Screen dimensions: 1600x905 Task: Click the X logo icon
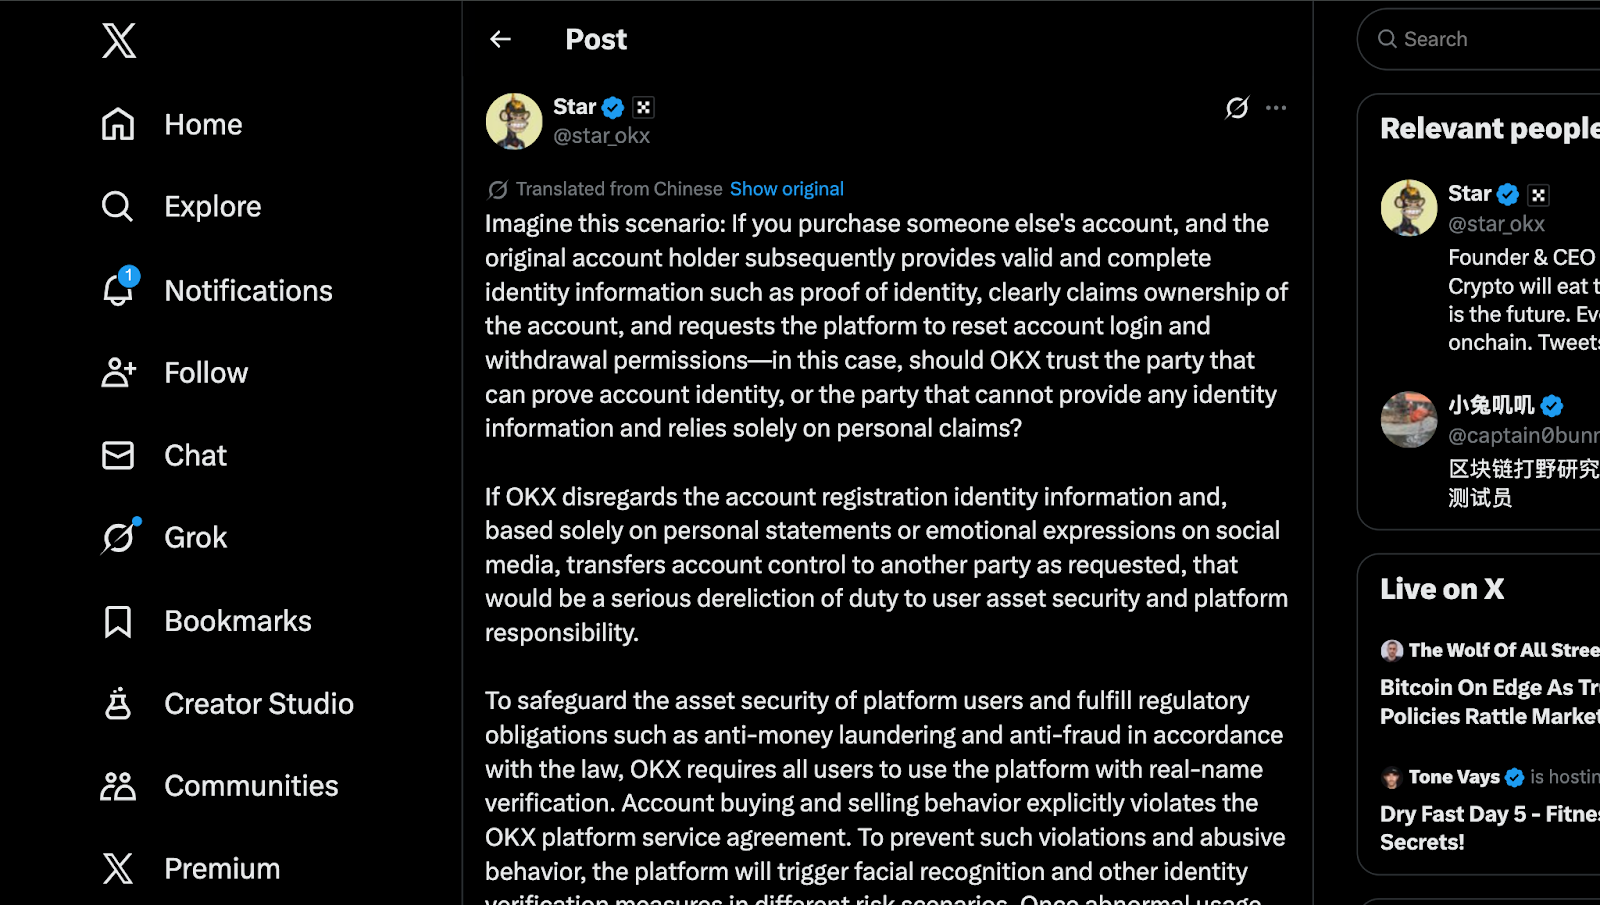pyautogui.click(x=119, y=41)
